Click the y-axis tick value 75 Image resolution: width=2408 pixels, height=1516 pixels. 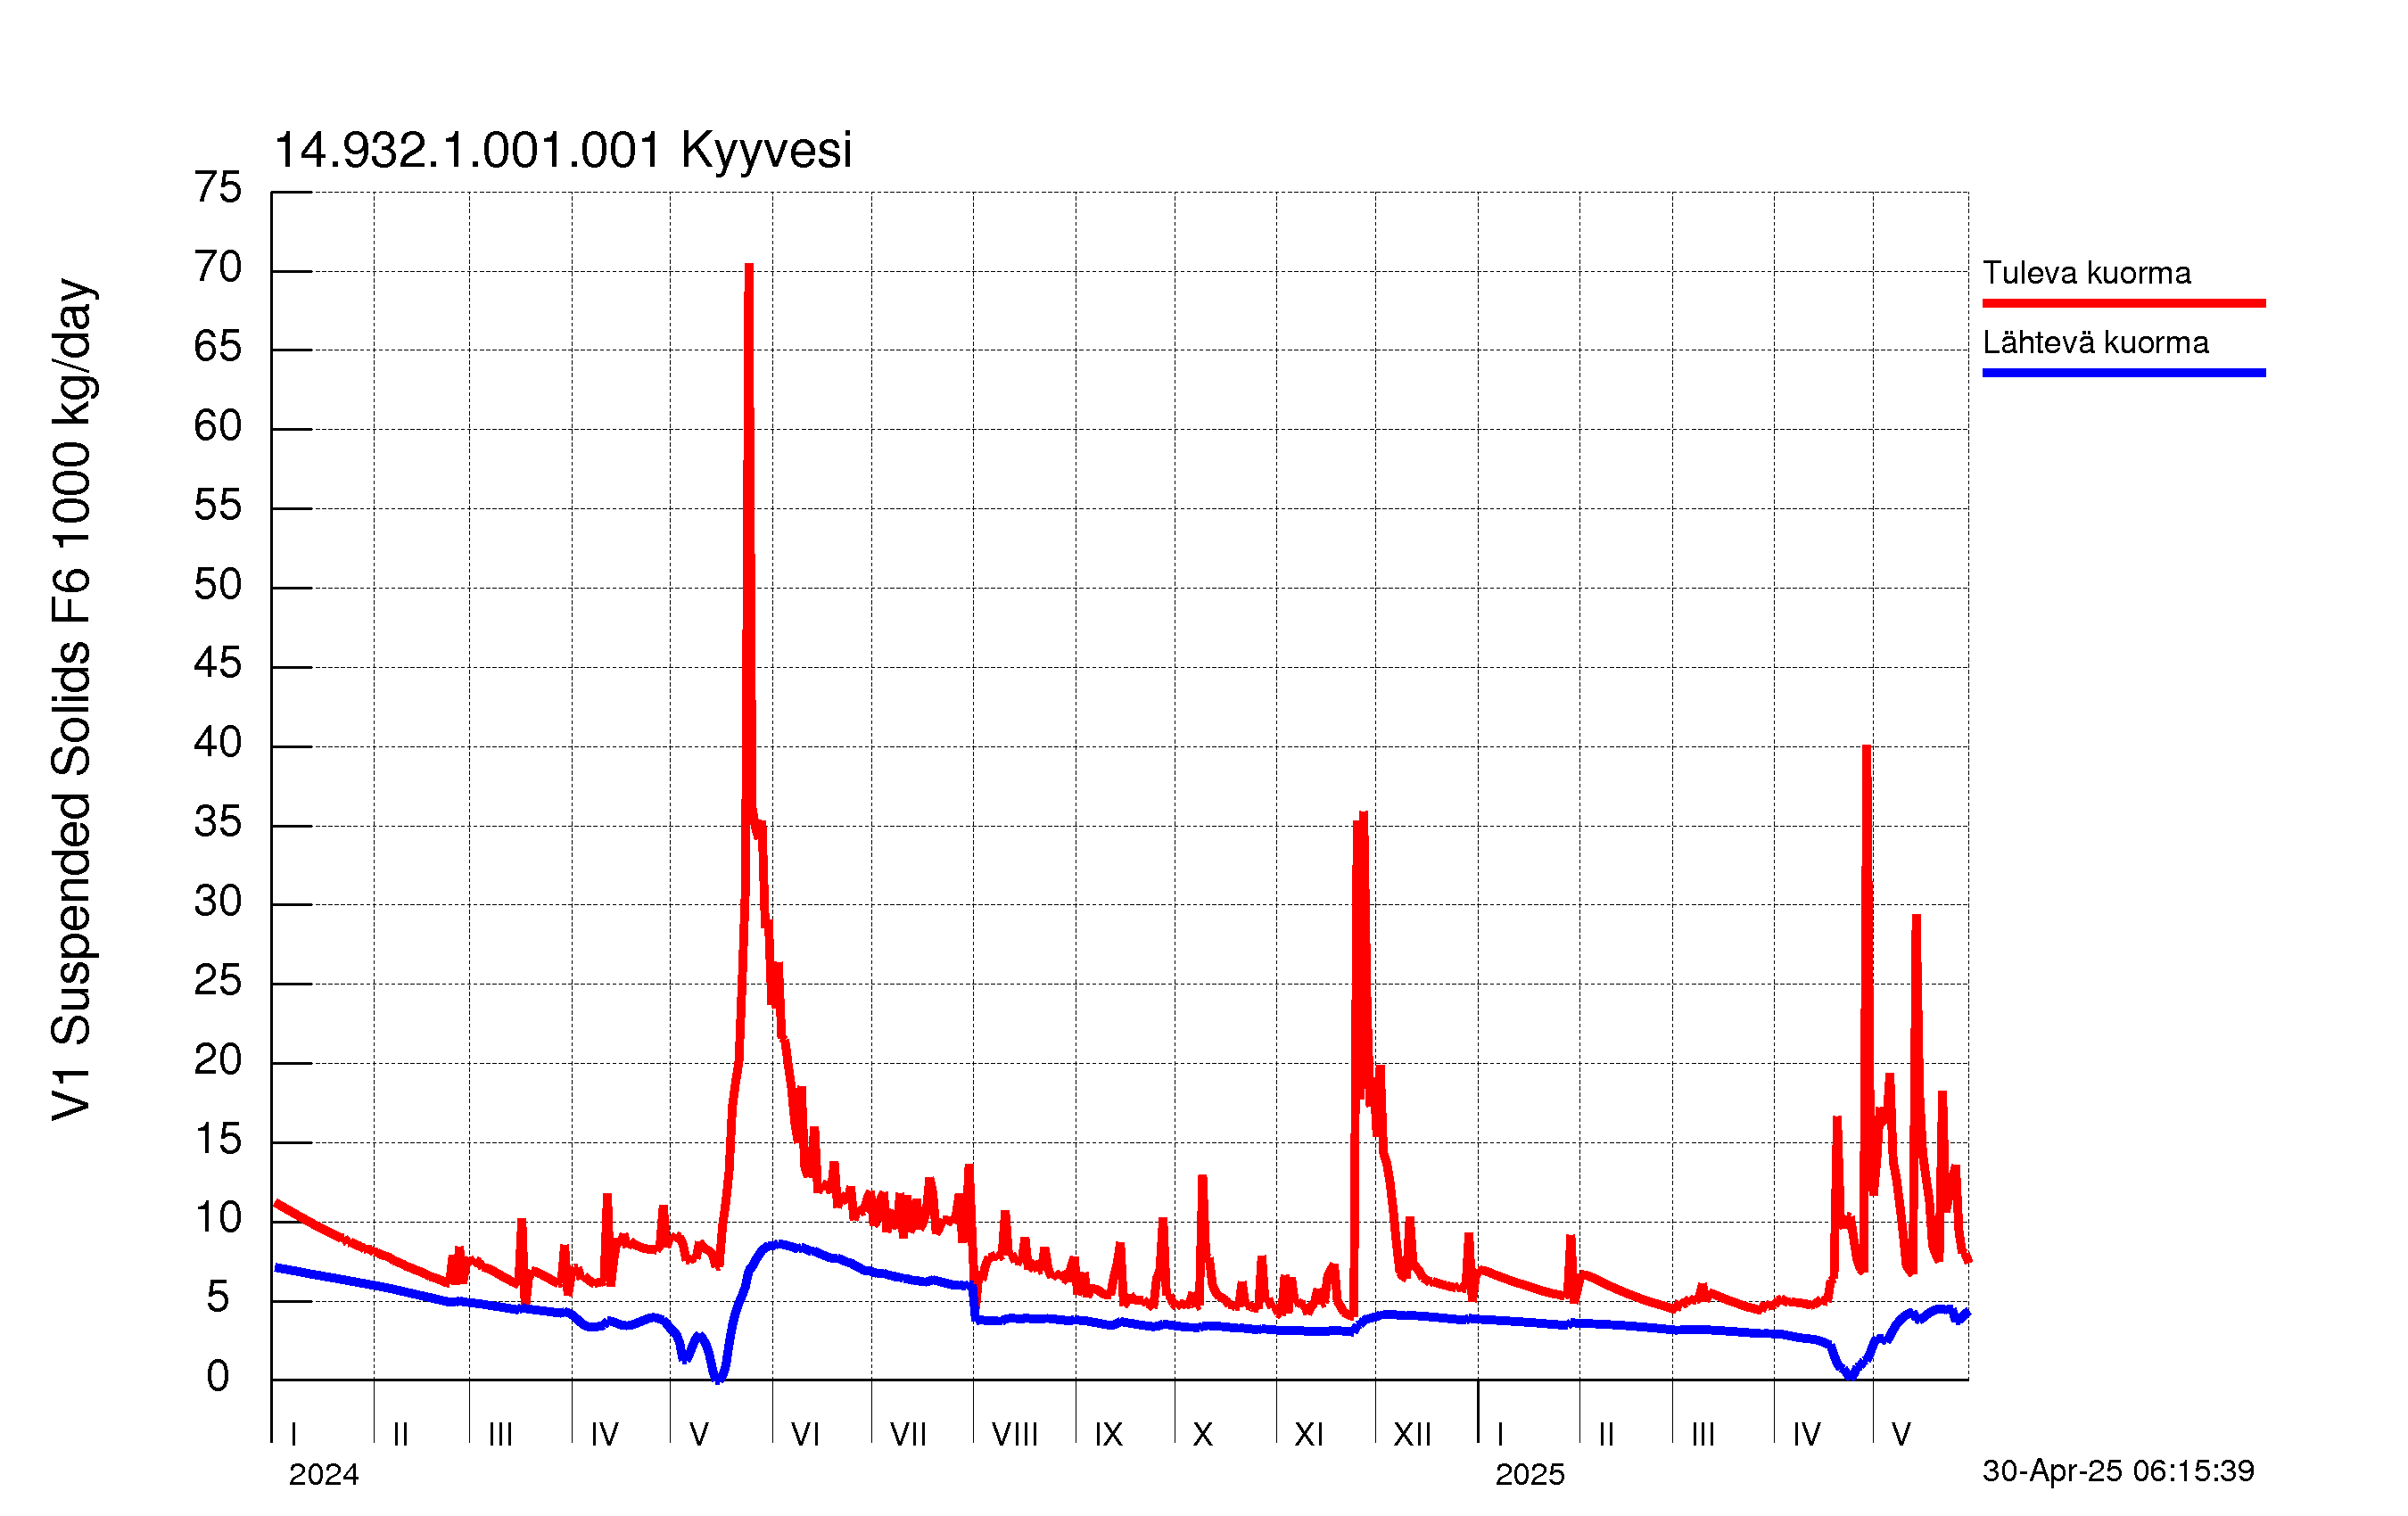218,188
